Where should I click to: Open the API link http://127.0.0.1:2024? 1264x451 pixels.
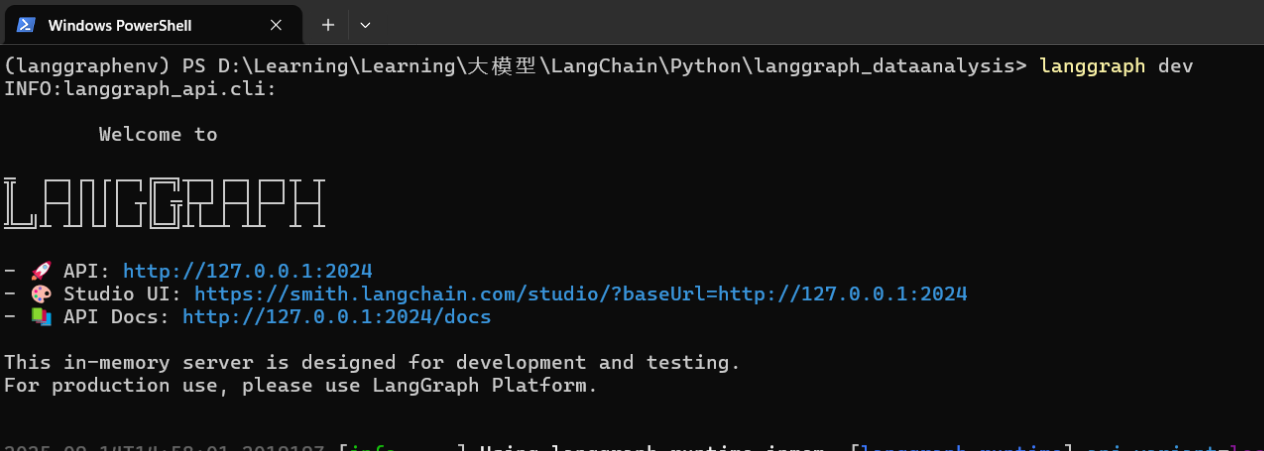[x=247, y=270]
